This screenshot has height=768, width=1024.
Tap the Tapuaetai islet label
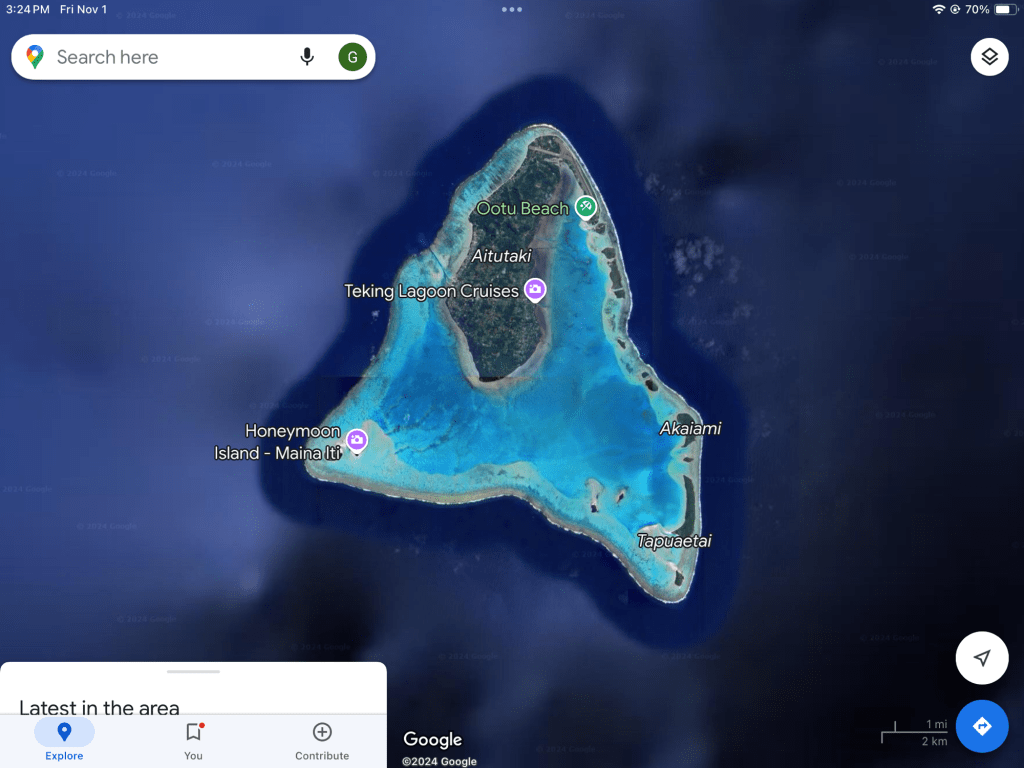[x=674, y=541]
